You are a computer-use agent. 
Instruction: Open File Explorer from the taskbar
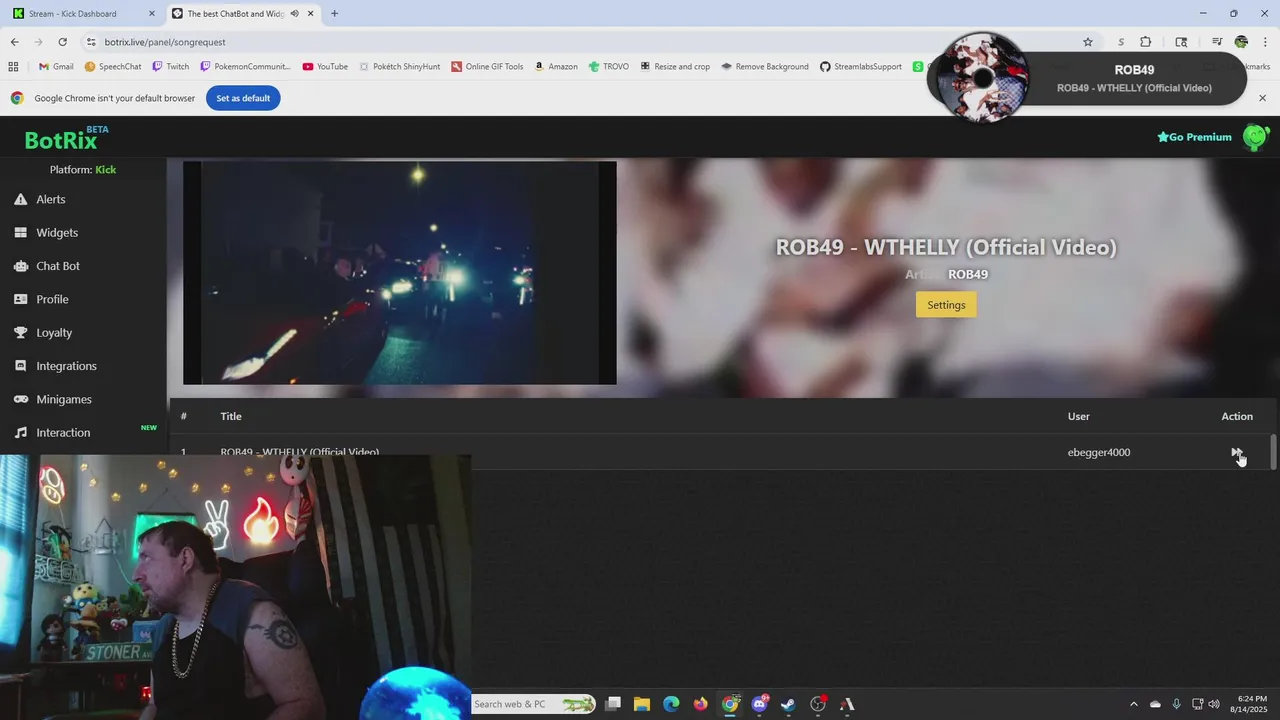click(x=642, y=704)
